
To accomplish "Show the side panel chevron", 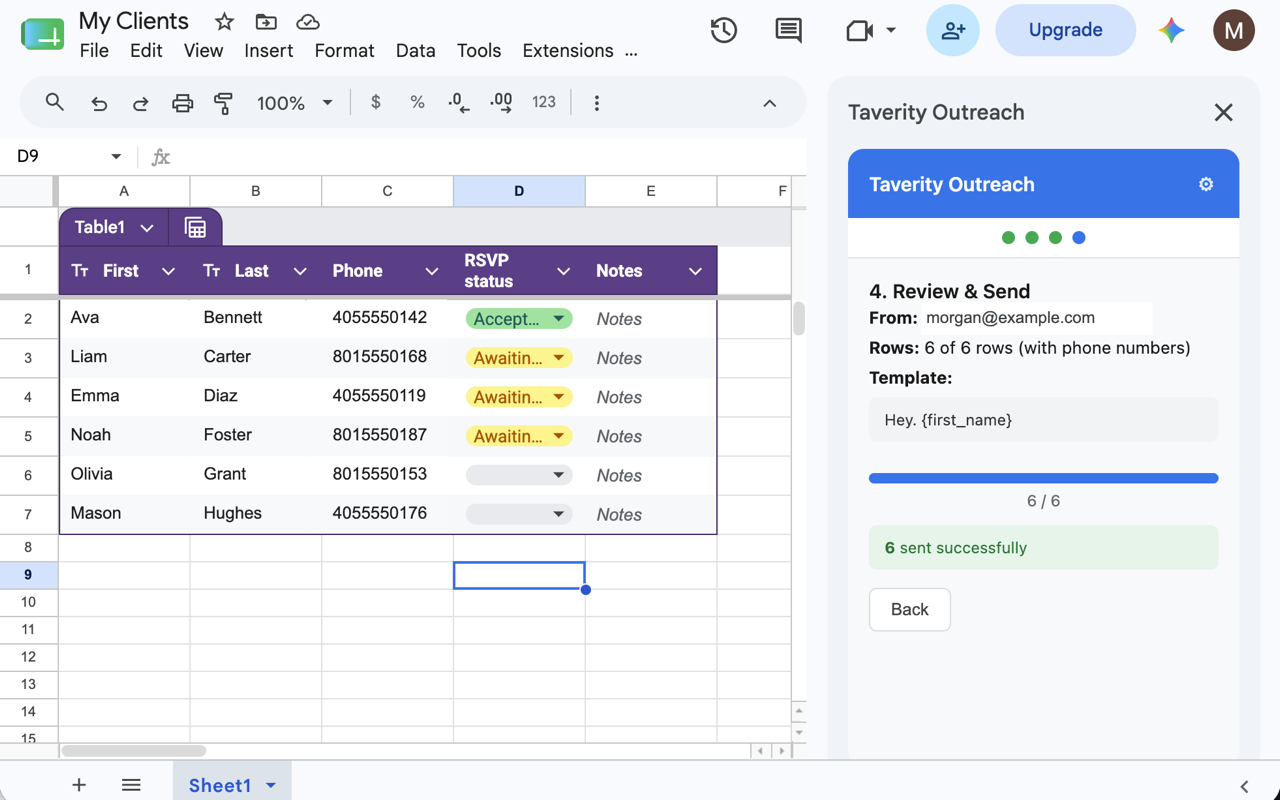I will click(x=1245, y=787).
